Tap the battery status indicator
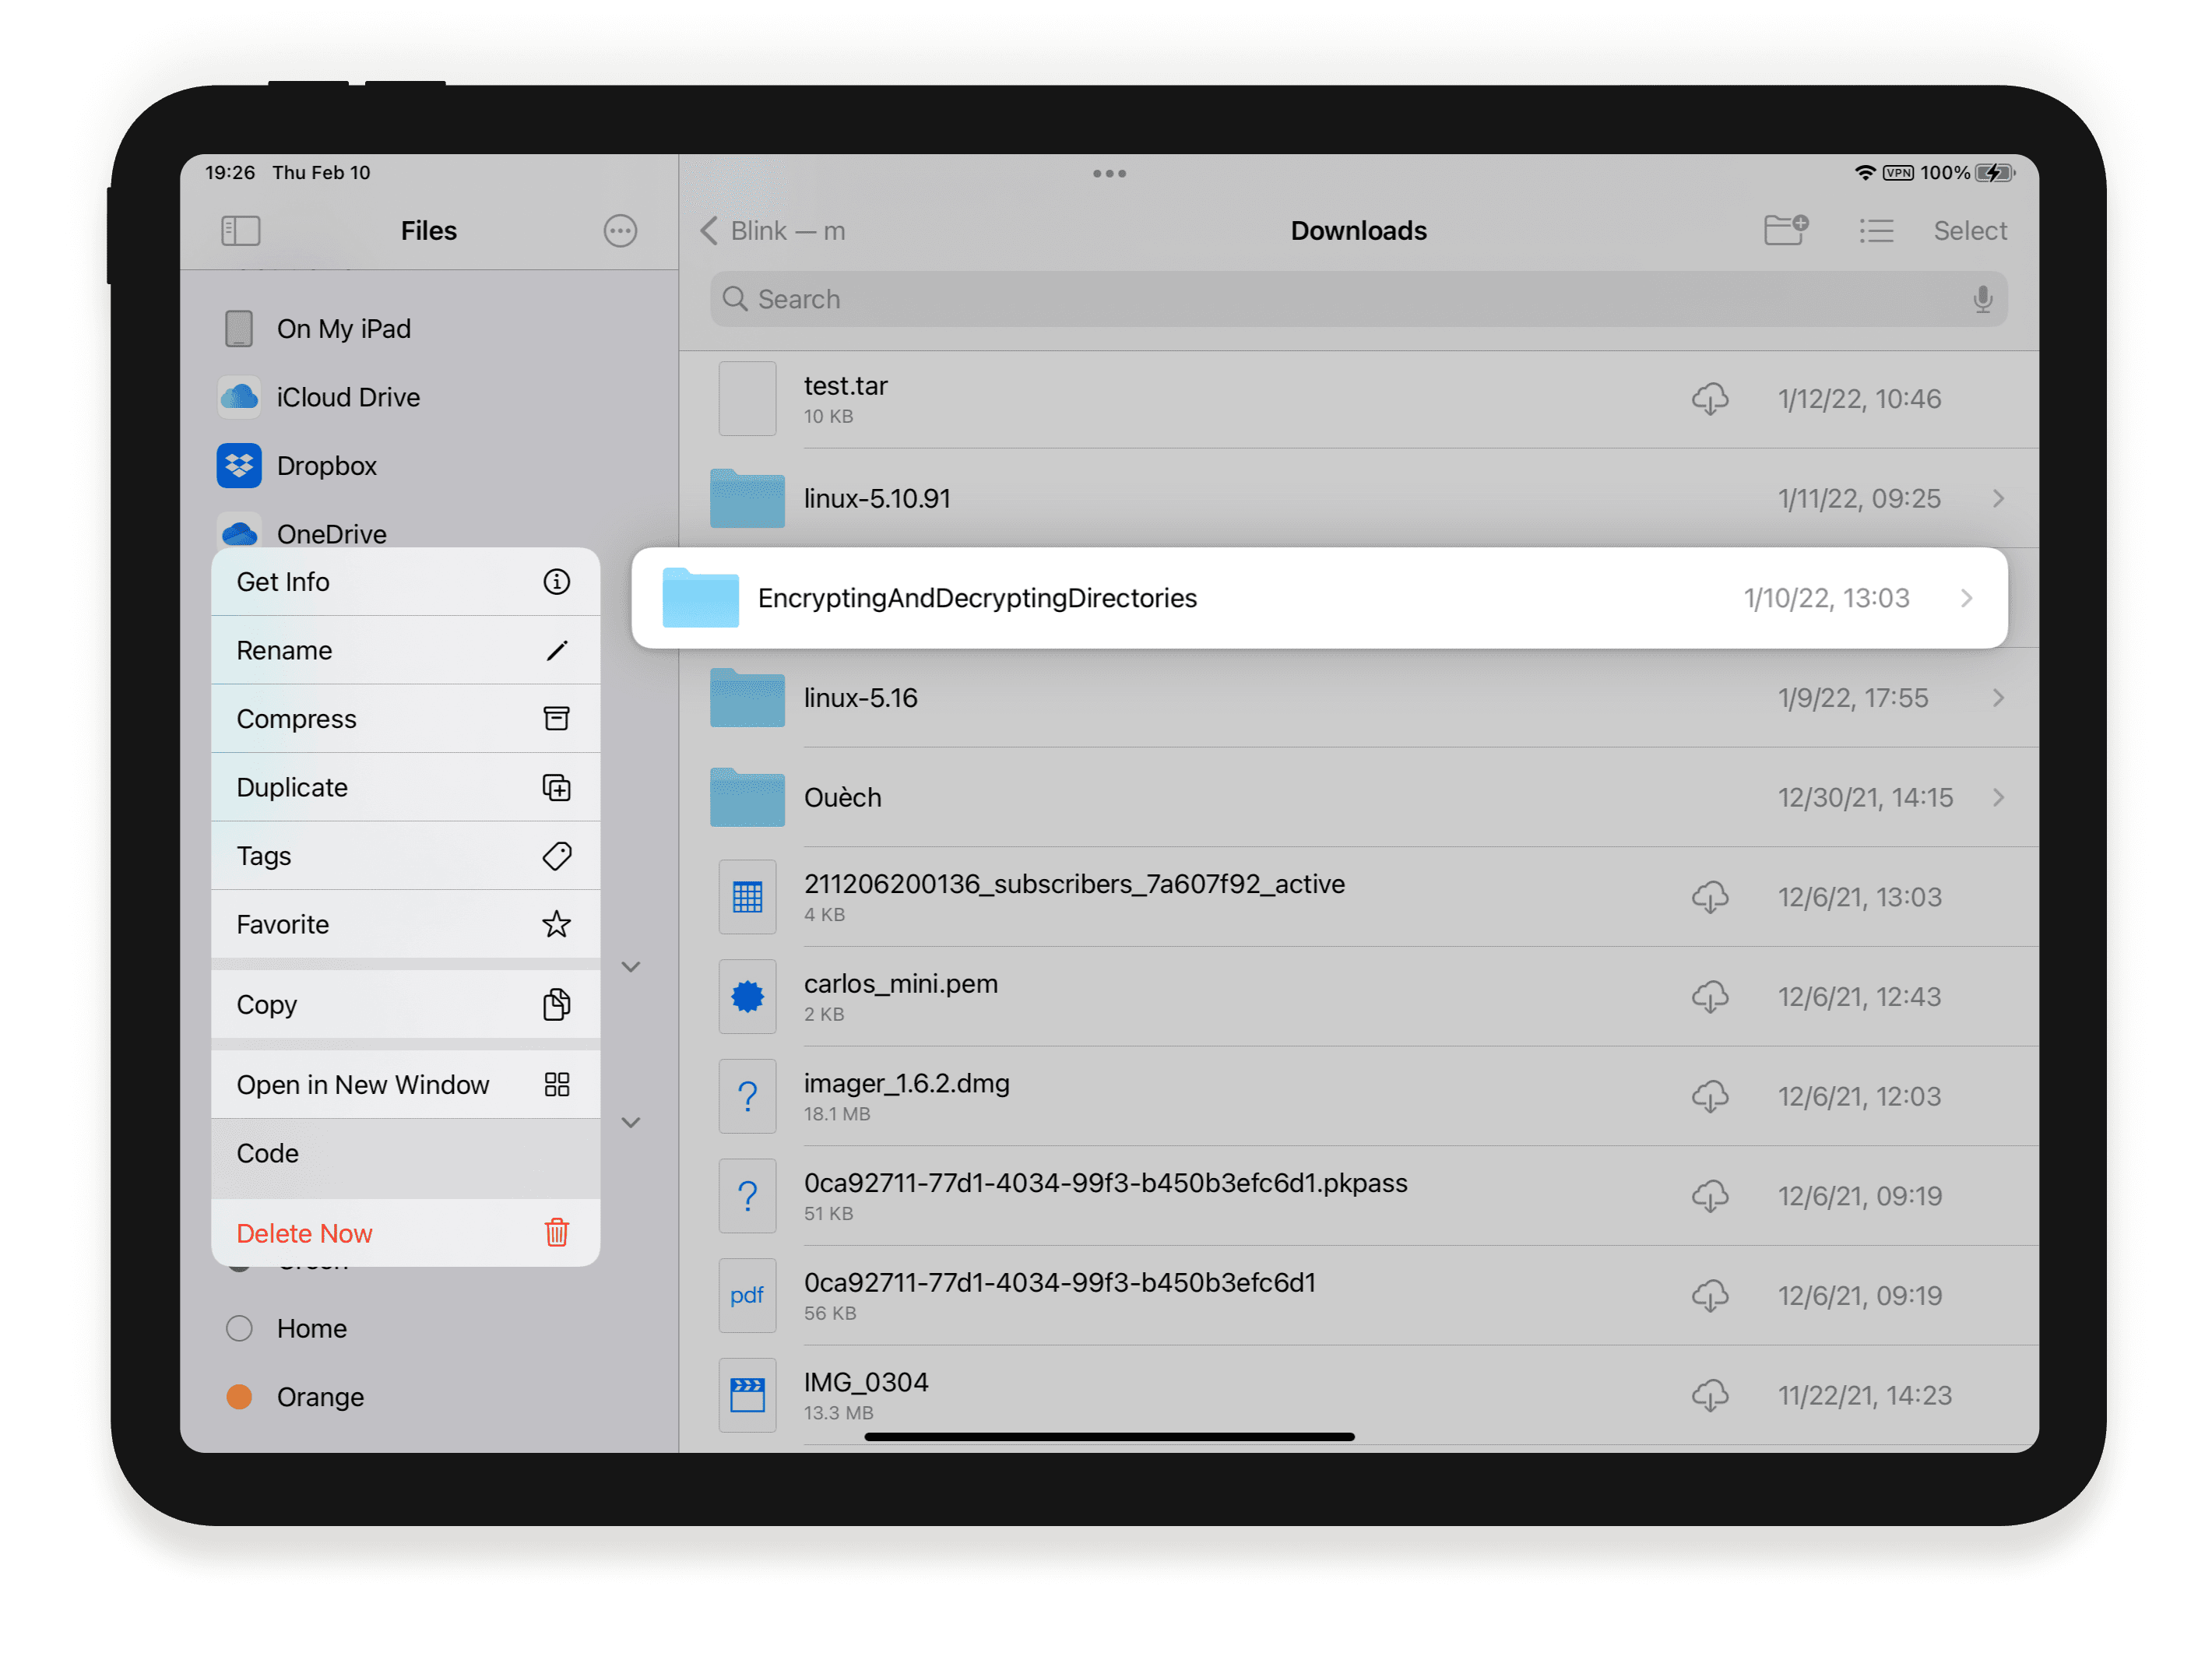This screenshot has width=2212, height=1667. tap(1995, 172)
